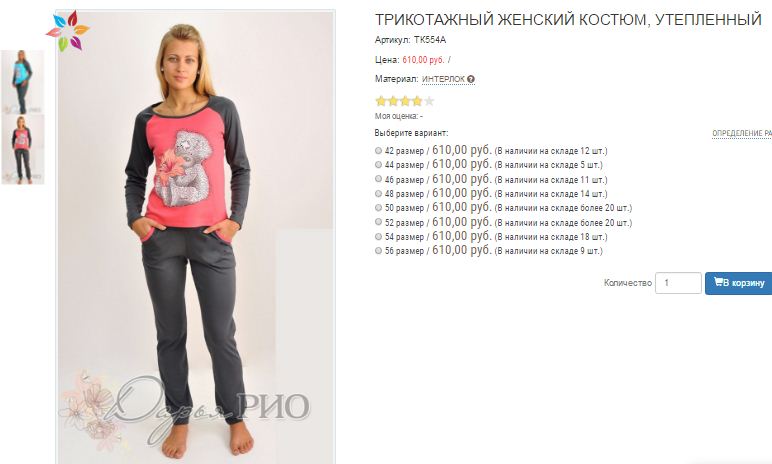
Task: Pick the 56 размер variant
Action: pyautogui.click(x=378, y=251)
